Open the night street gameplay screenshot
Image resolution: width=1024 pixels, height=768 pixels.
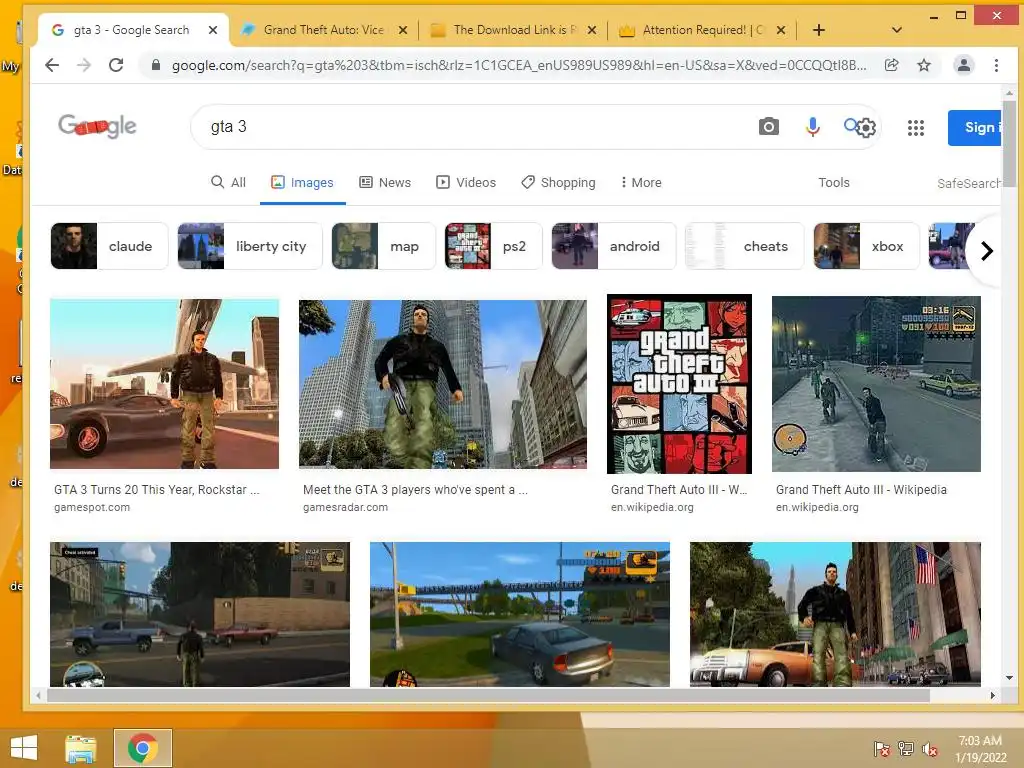click(876, 384)
